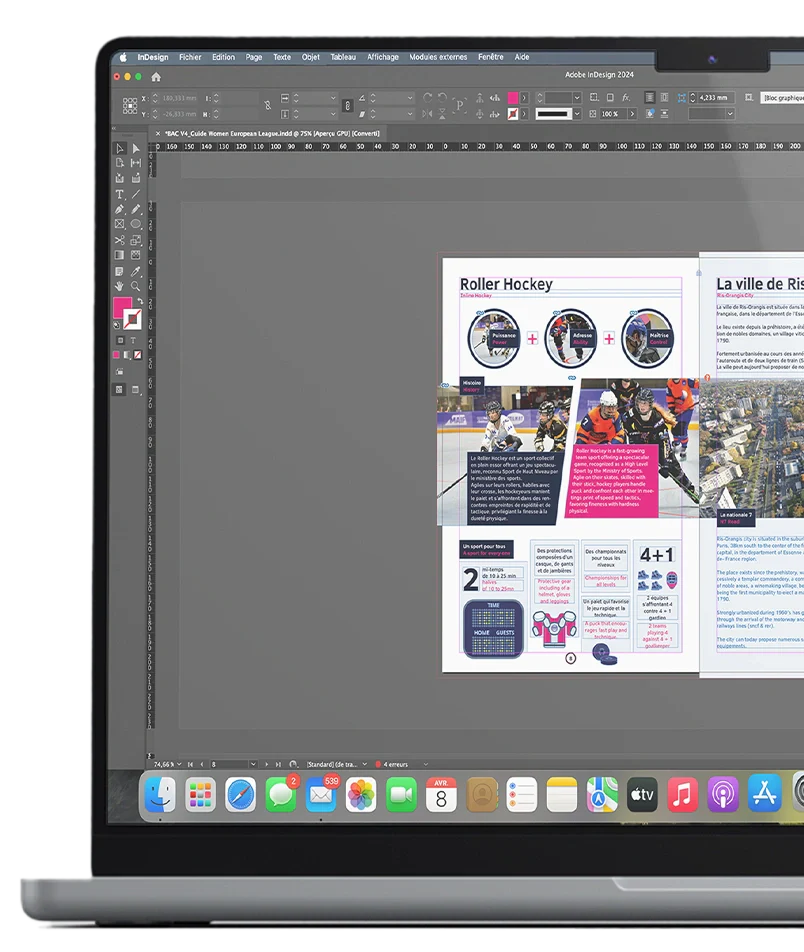This screenshot has width=804, height=952.
Task: Activate the Zoom tool
Action: point(134,287)
